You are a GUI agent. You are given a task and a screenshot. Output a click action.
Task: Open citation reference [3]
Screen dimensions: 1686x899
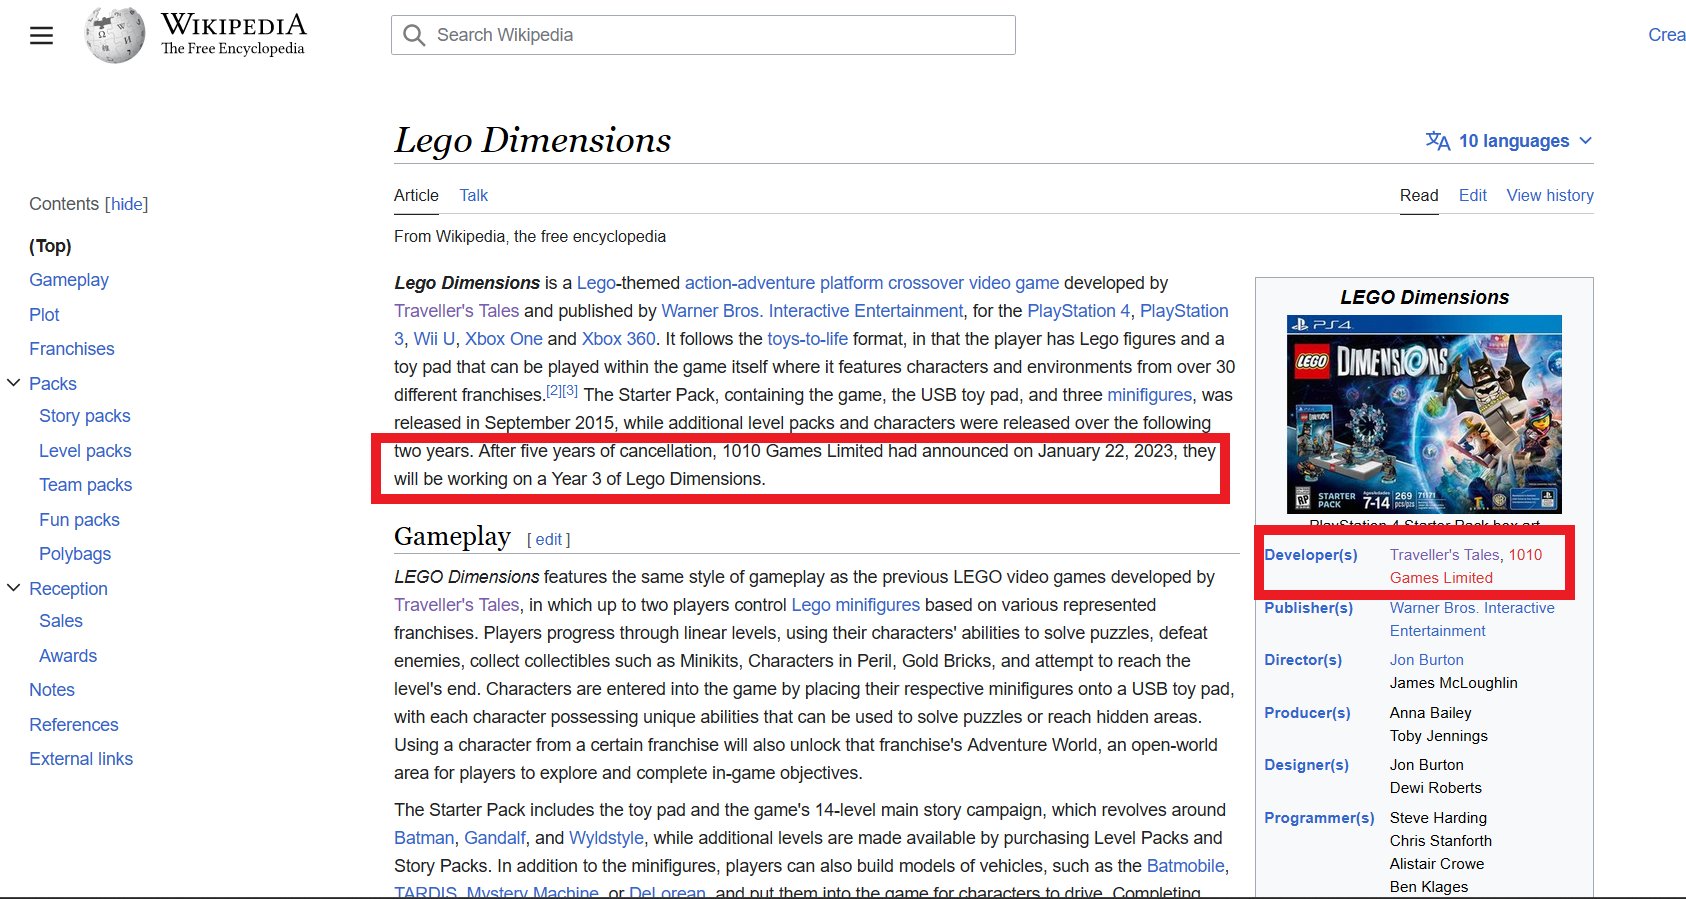point(570,391)
